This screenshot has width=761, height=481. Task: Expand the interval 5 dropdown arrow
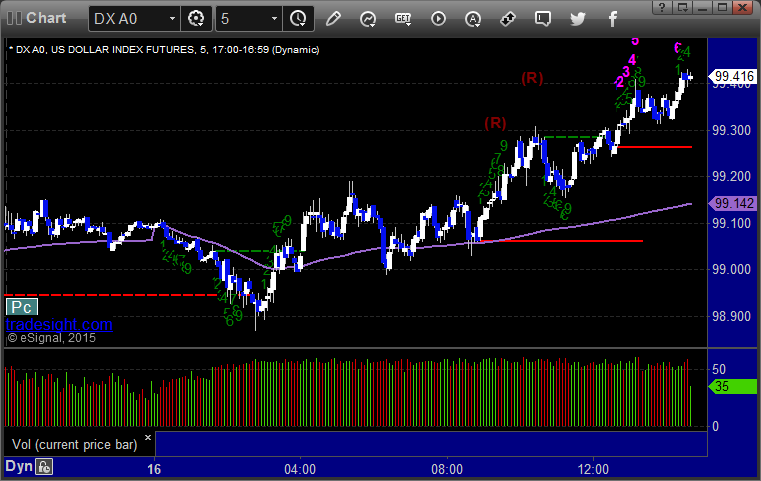point(274,19)
